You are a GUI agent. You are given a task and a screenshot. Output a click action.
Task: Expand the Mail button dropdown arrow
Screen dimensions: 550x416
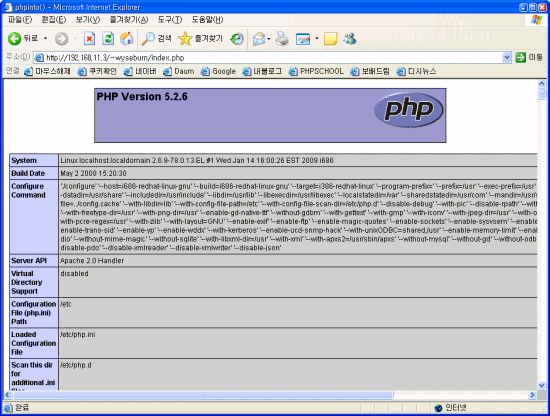pyautogui.click(x=269, y=39)
